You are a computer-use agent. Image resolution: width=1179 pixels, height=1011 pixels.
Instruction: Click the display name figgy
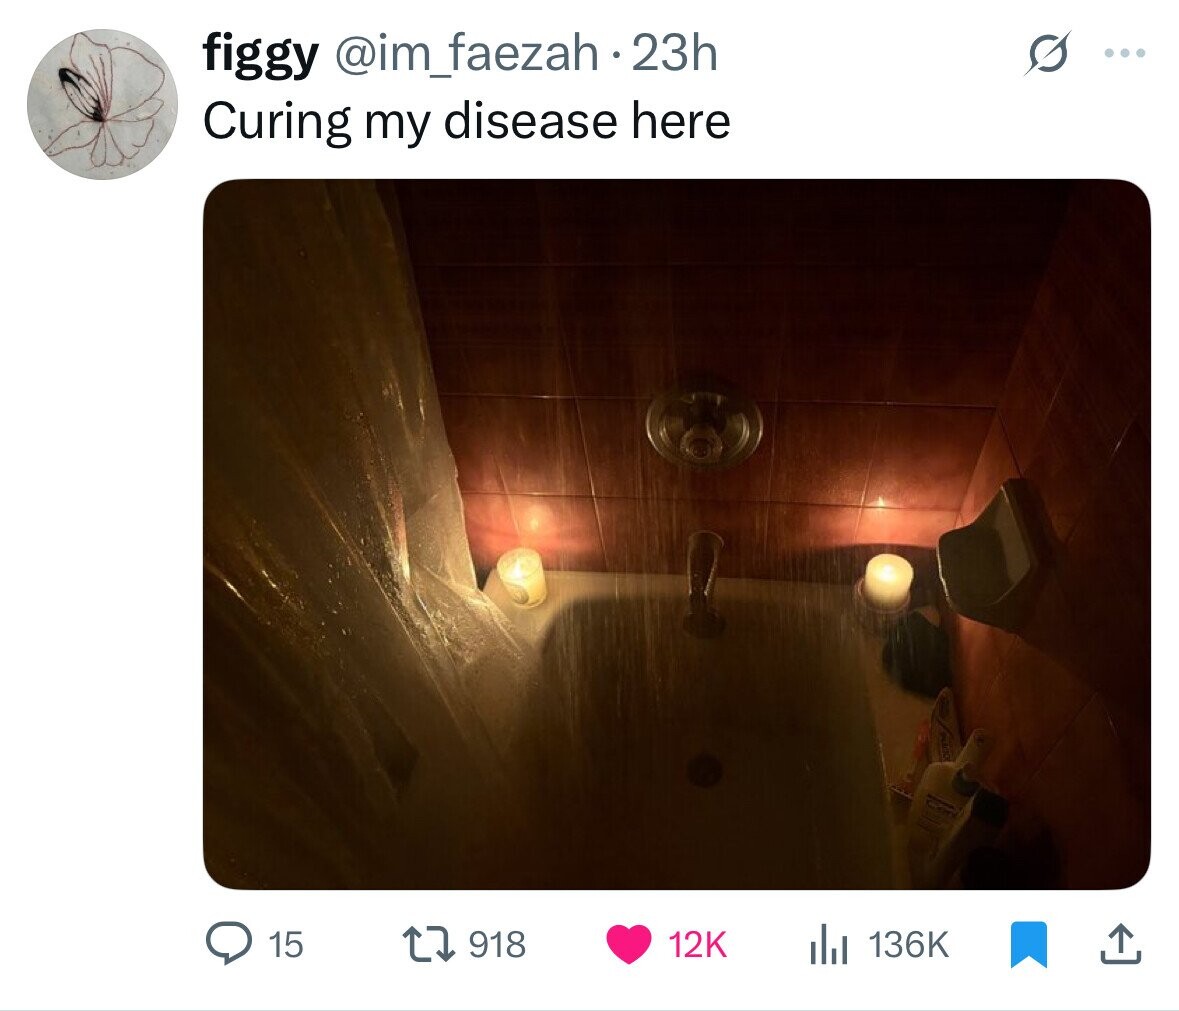[260, 56]
